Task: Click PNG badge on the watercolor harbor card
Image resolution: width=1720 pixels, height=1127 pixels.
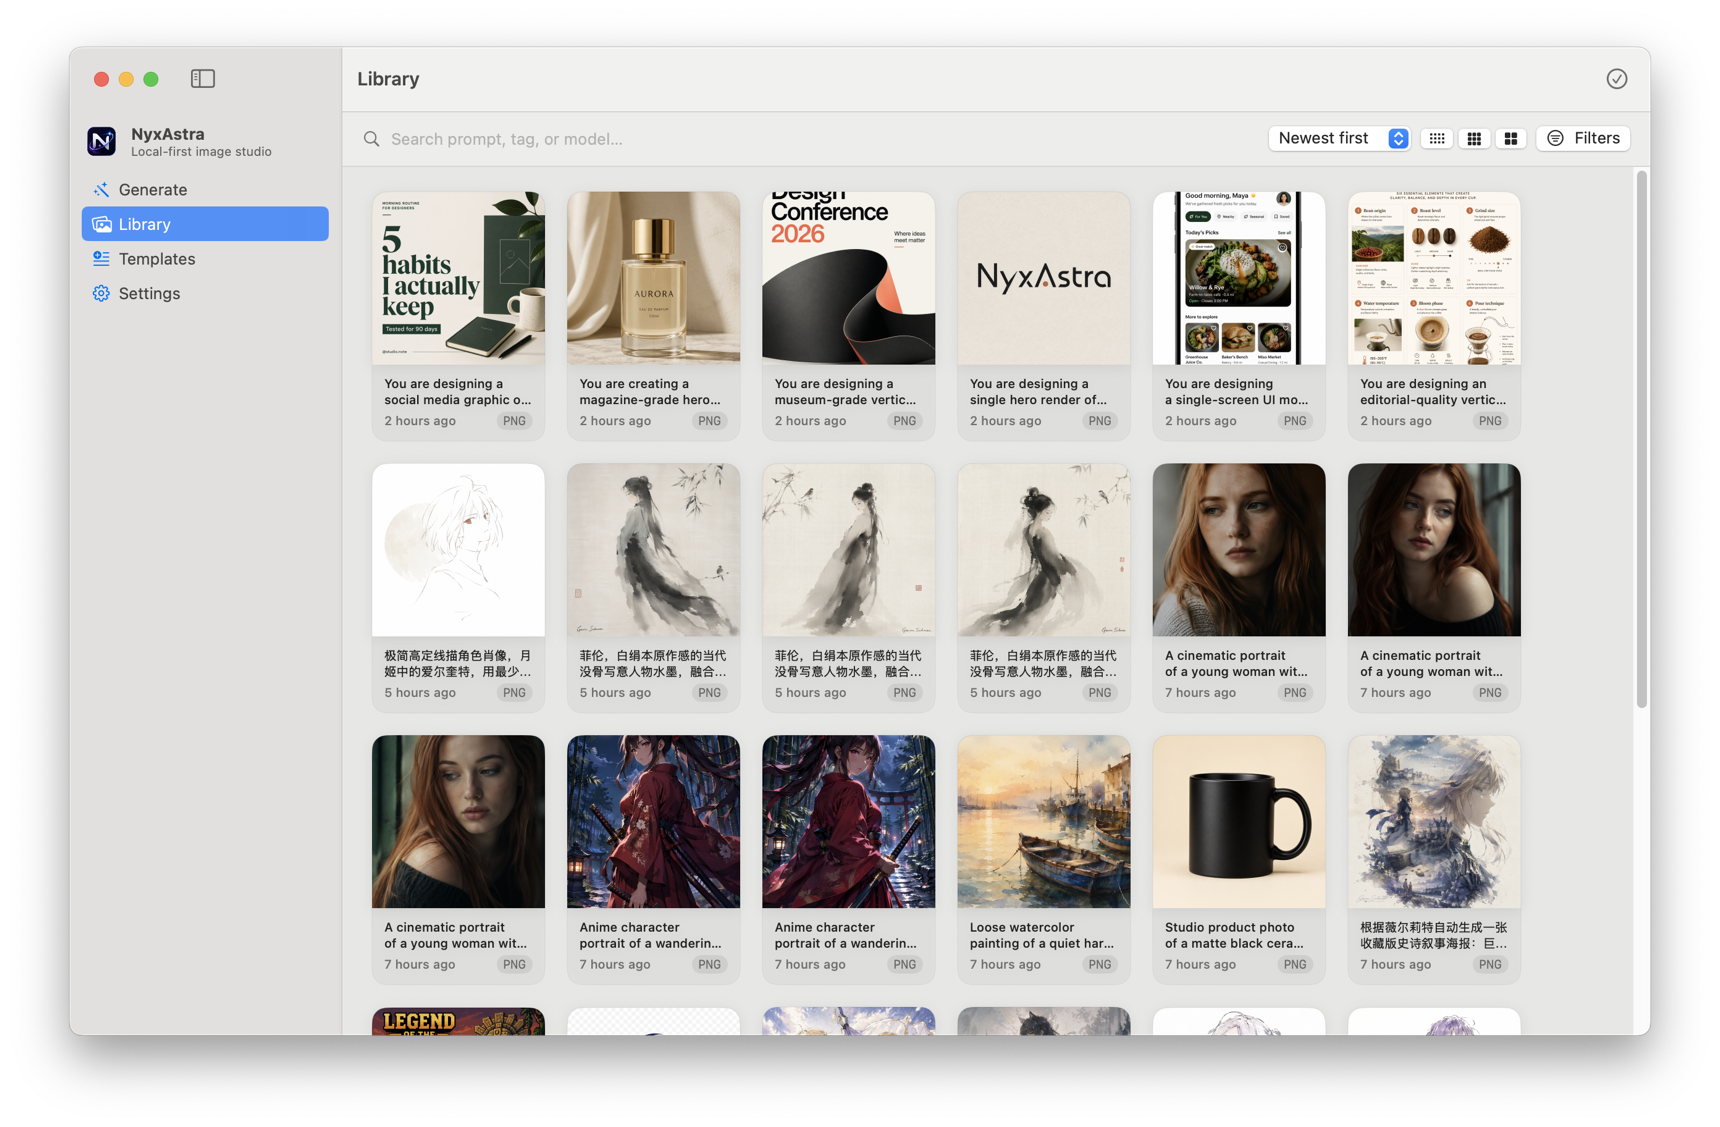Action: (x=1100, y=965)
